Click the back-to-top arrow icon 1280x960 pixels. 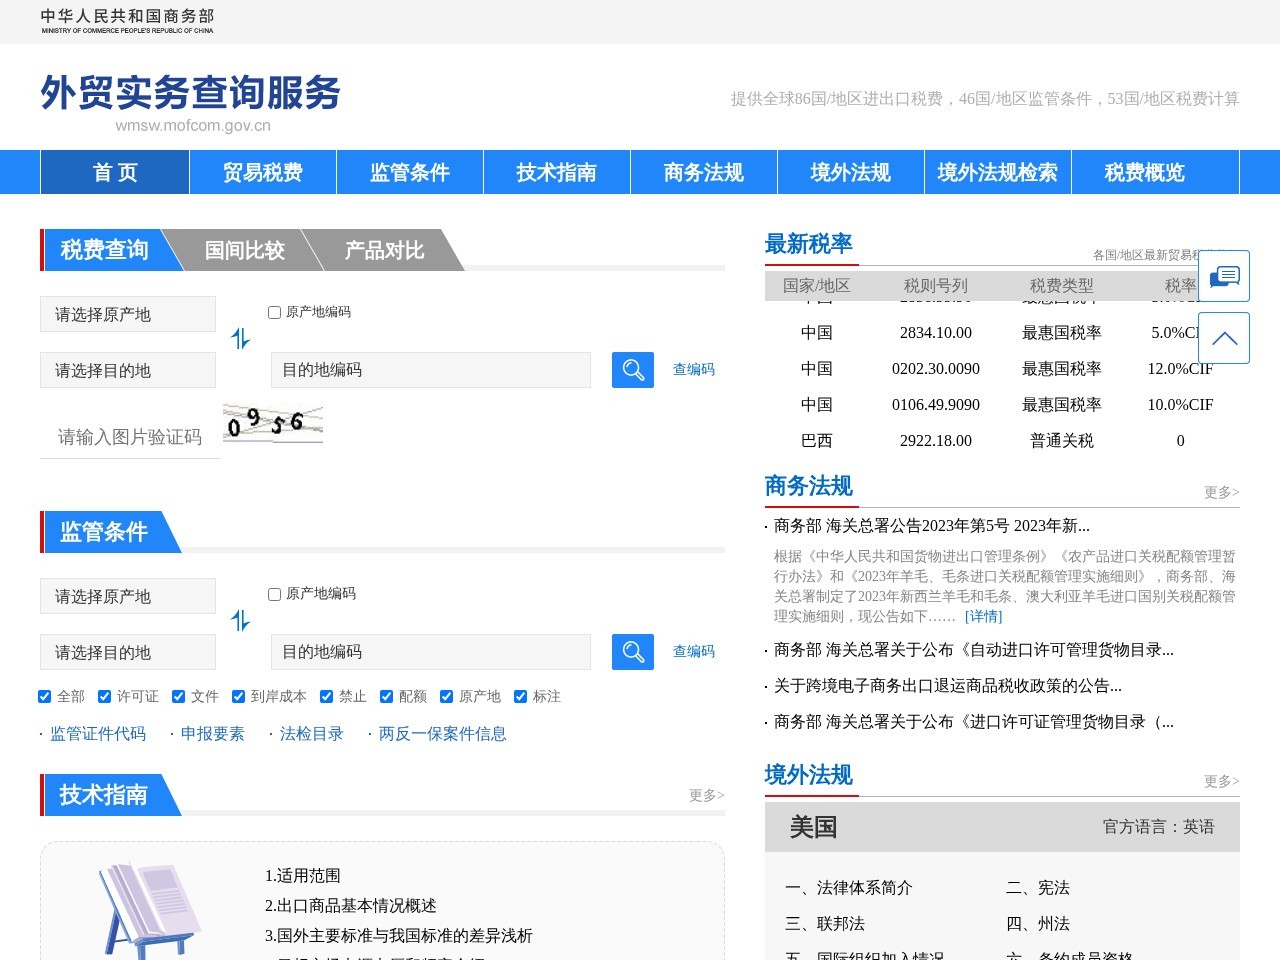point(1224,338)
